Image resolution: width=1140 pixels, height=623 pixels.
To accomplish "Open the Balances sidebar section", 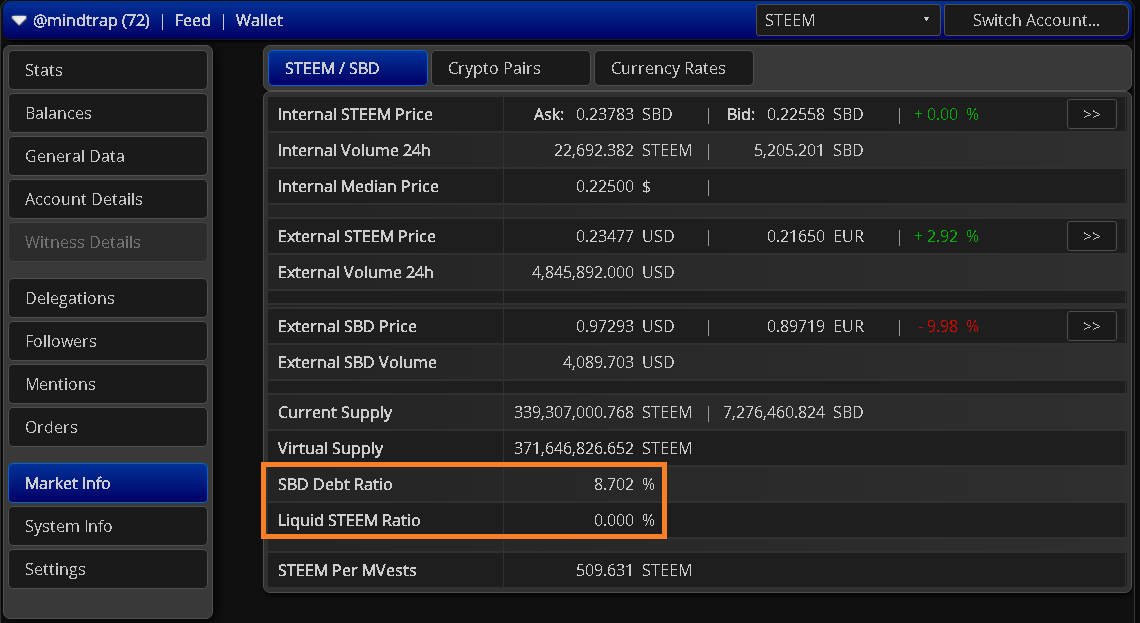I will tap(108, 113).
